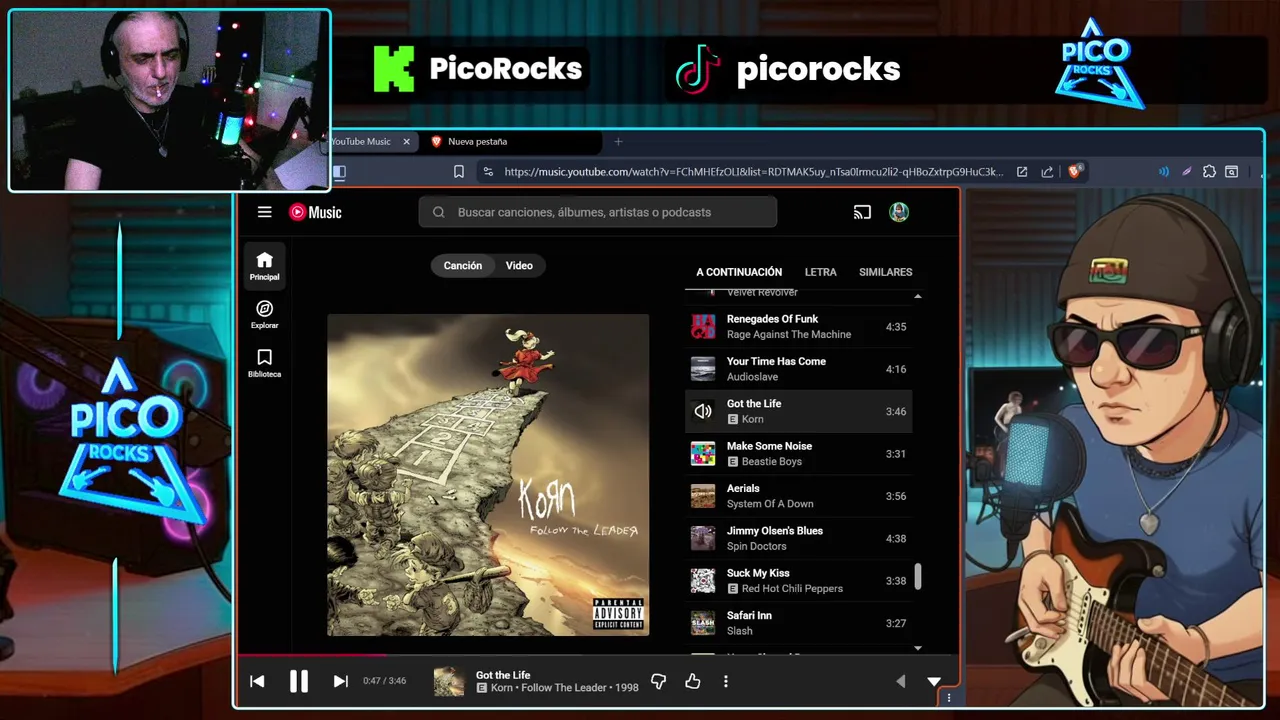Click the share page icon in address bar

click(x=1047, y=172)
